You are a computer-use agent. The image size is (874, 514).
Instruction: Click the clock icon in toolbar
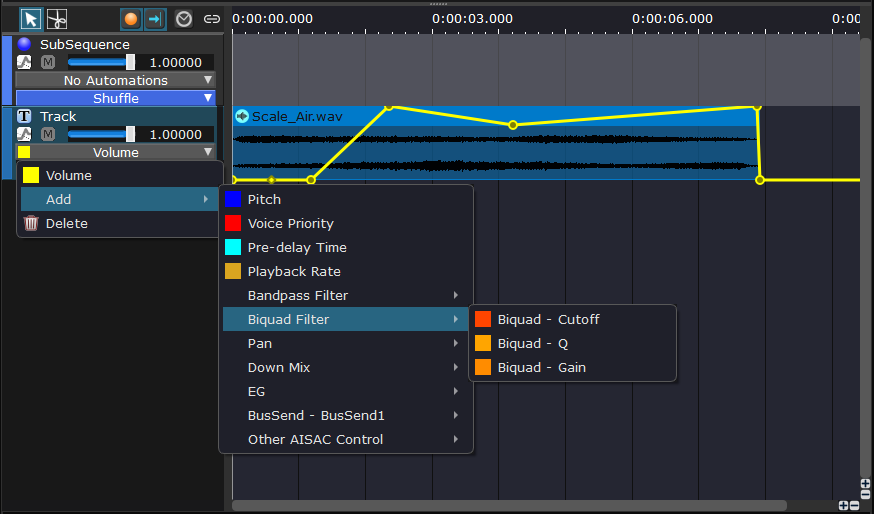184,19
